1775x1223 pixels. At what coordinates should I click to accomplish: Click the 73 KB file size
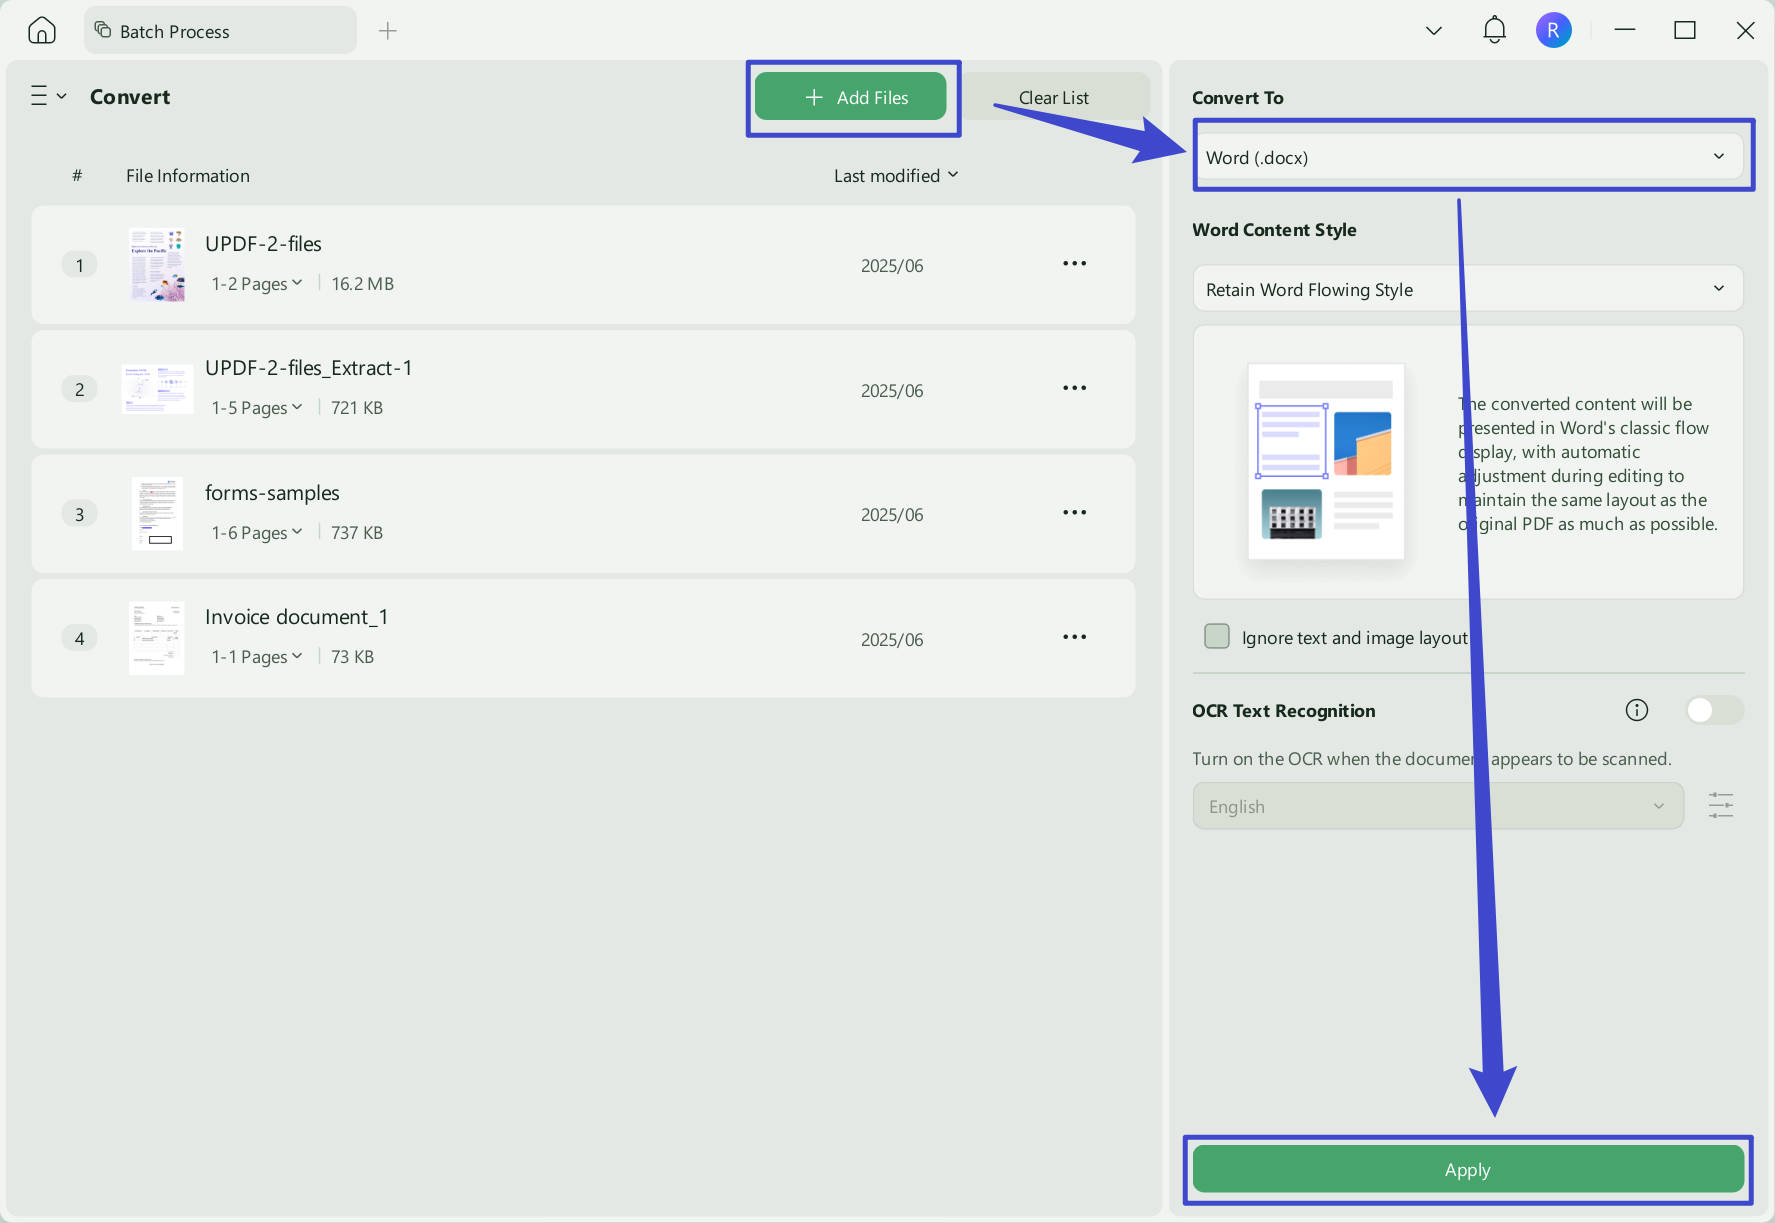(x=352, y=656)
